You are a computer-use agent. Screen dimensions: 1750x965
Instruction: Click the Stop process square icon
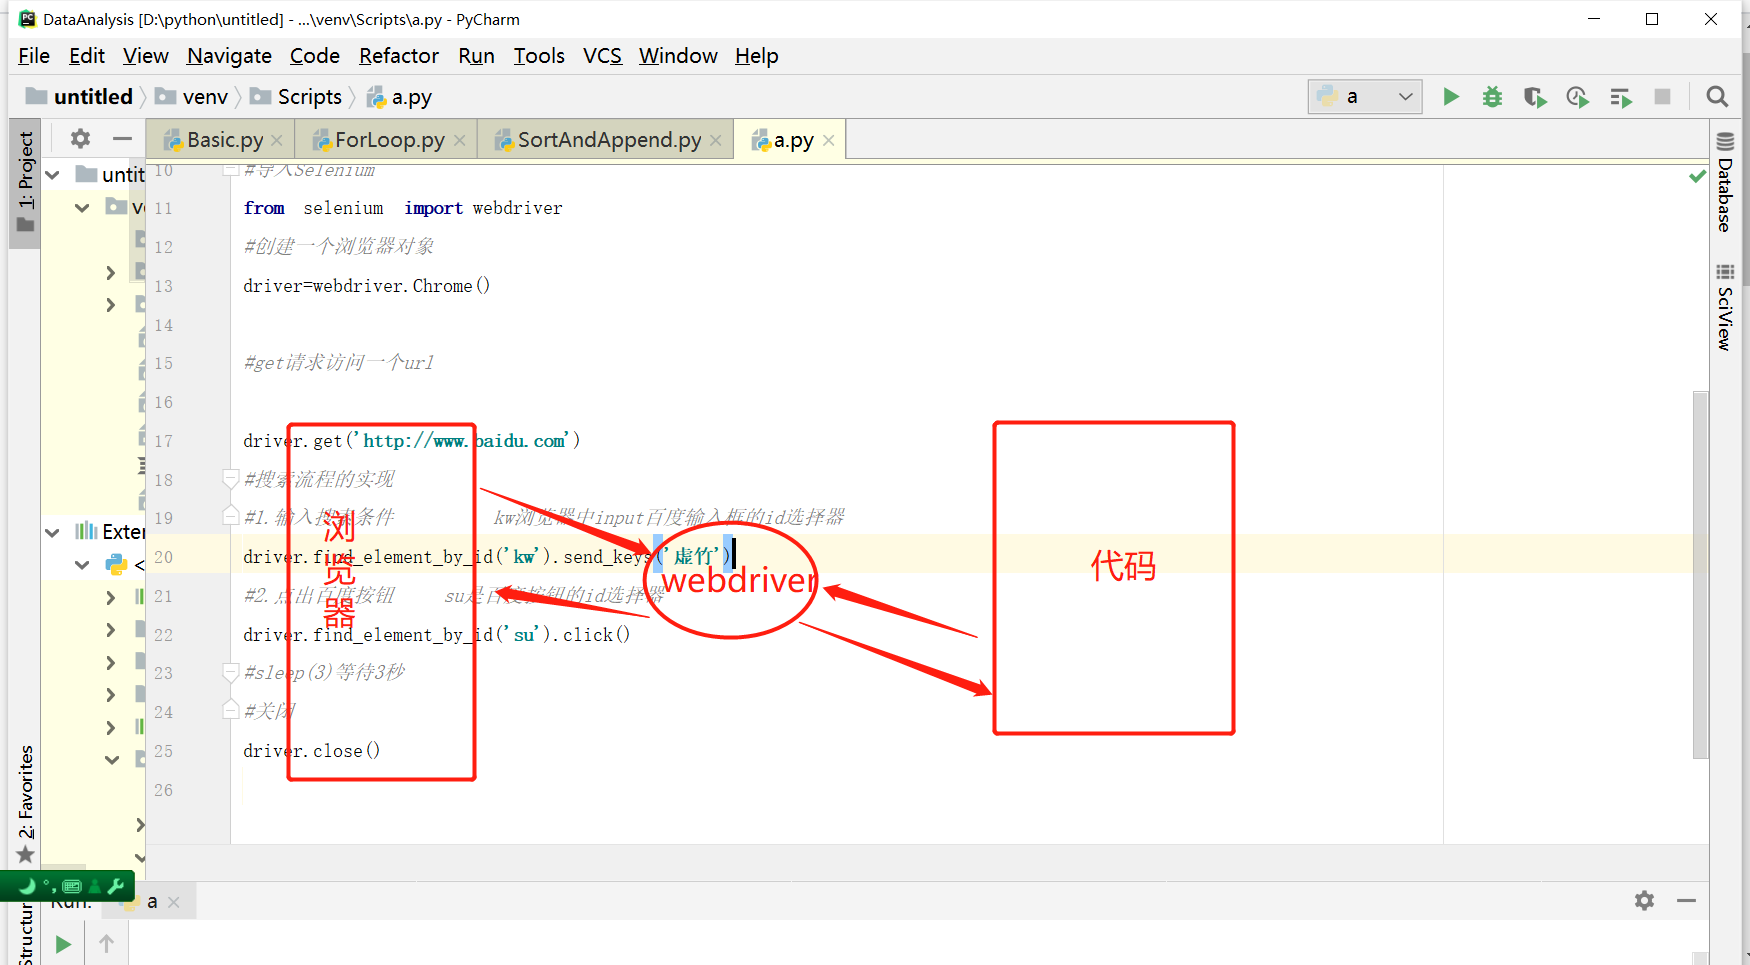pos(1662,97)
